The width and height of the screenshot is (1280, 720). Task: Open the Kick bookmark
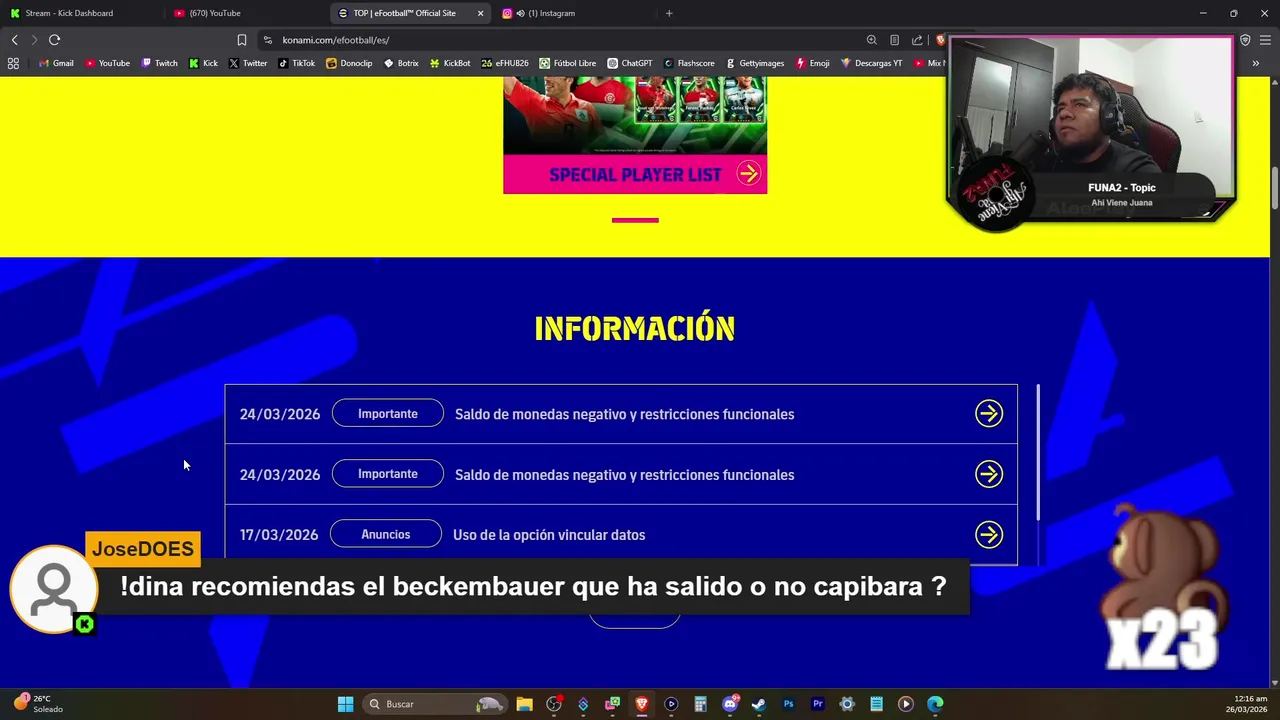pos(203,63)
